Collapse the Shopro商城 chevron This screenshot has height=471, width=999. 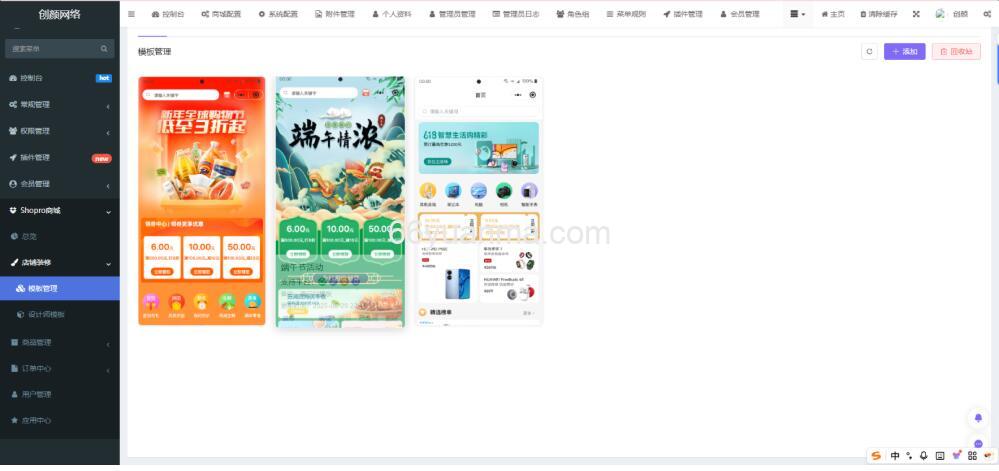[x=108, y=211]
